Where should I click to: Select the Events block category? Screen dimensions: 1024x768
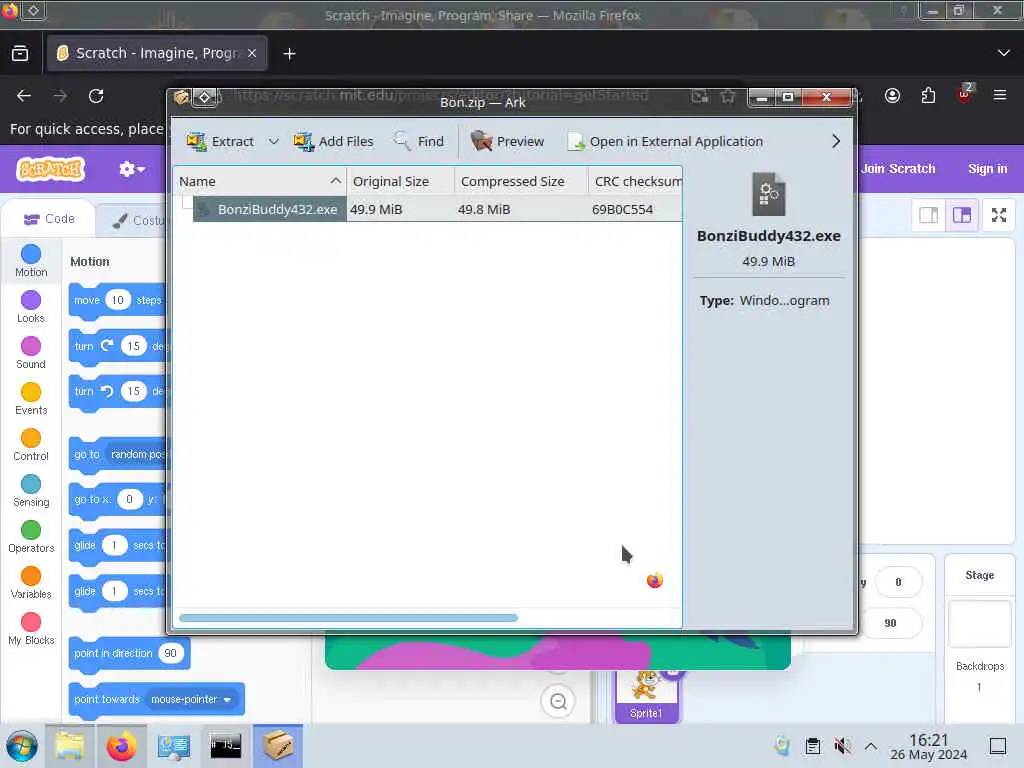point(31,399)
